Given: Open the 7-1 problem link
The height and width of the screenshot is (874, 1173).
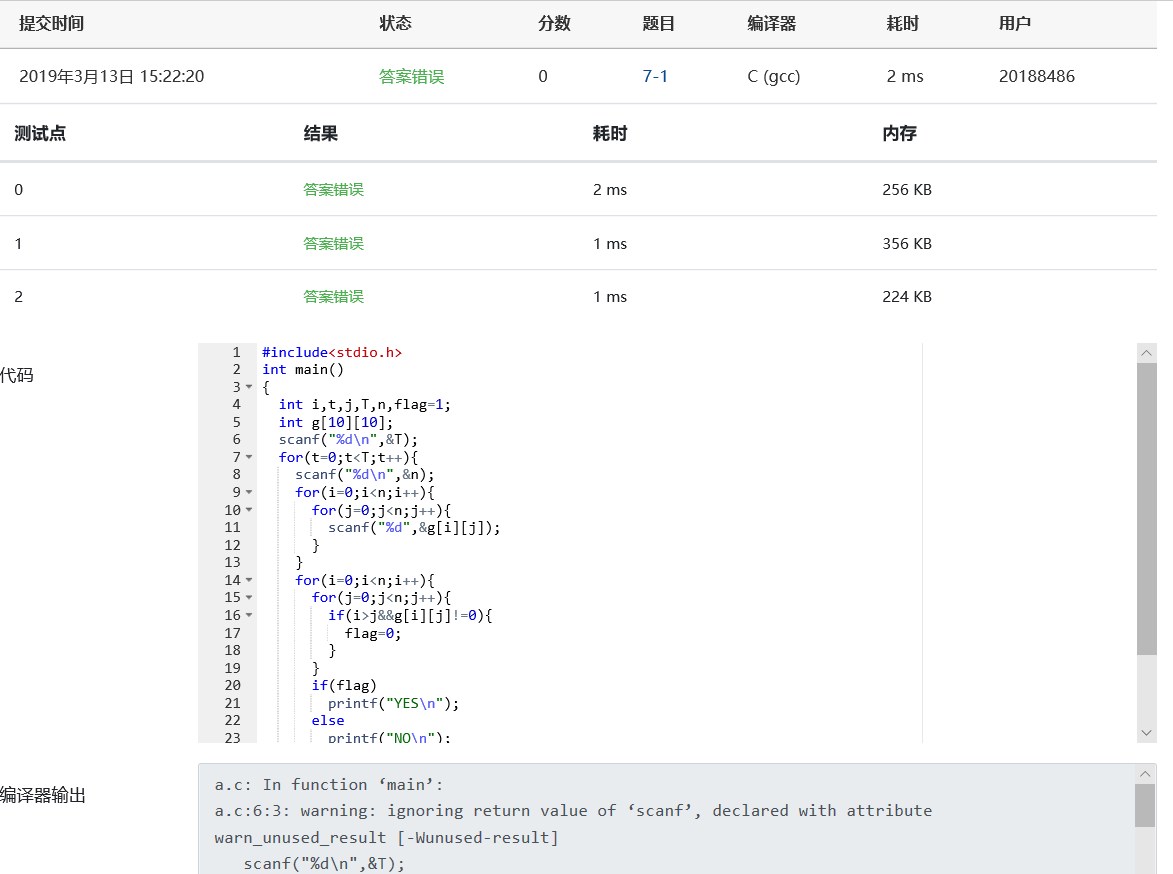Looking at the screenshot, I should [x=655, y=76].
